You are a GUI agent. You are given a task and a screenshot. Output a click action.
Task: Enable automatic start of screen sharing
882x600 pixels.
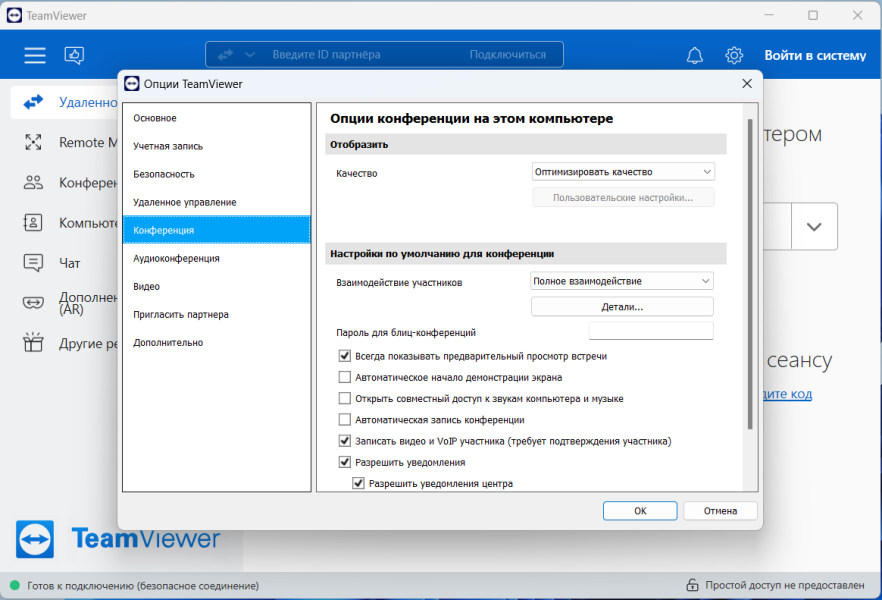(x=345, y=377)
